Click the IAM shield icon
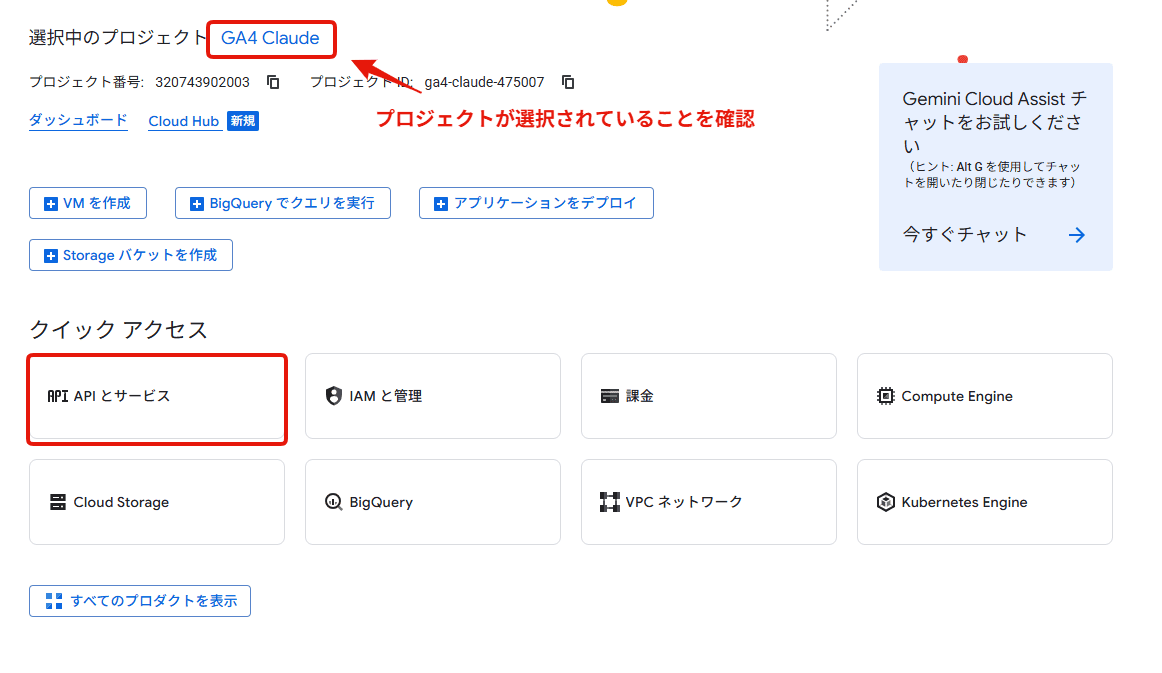 (x=334, y=396)
